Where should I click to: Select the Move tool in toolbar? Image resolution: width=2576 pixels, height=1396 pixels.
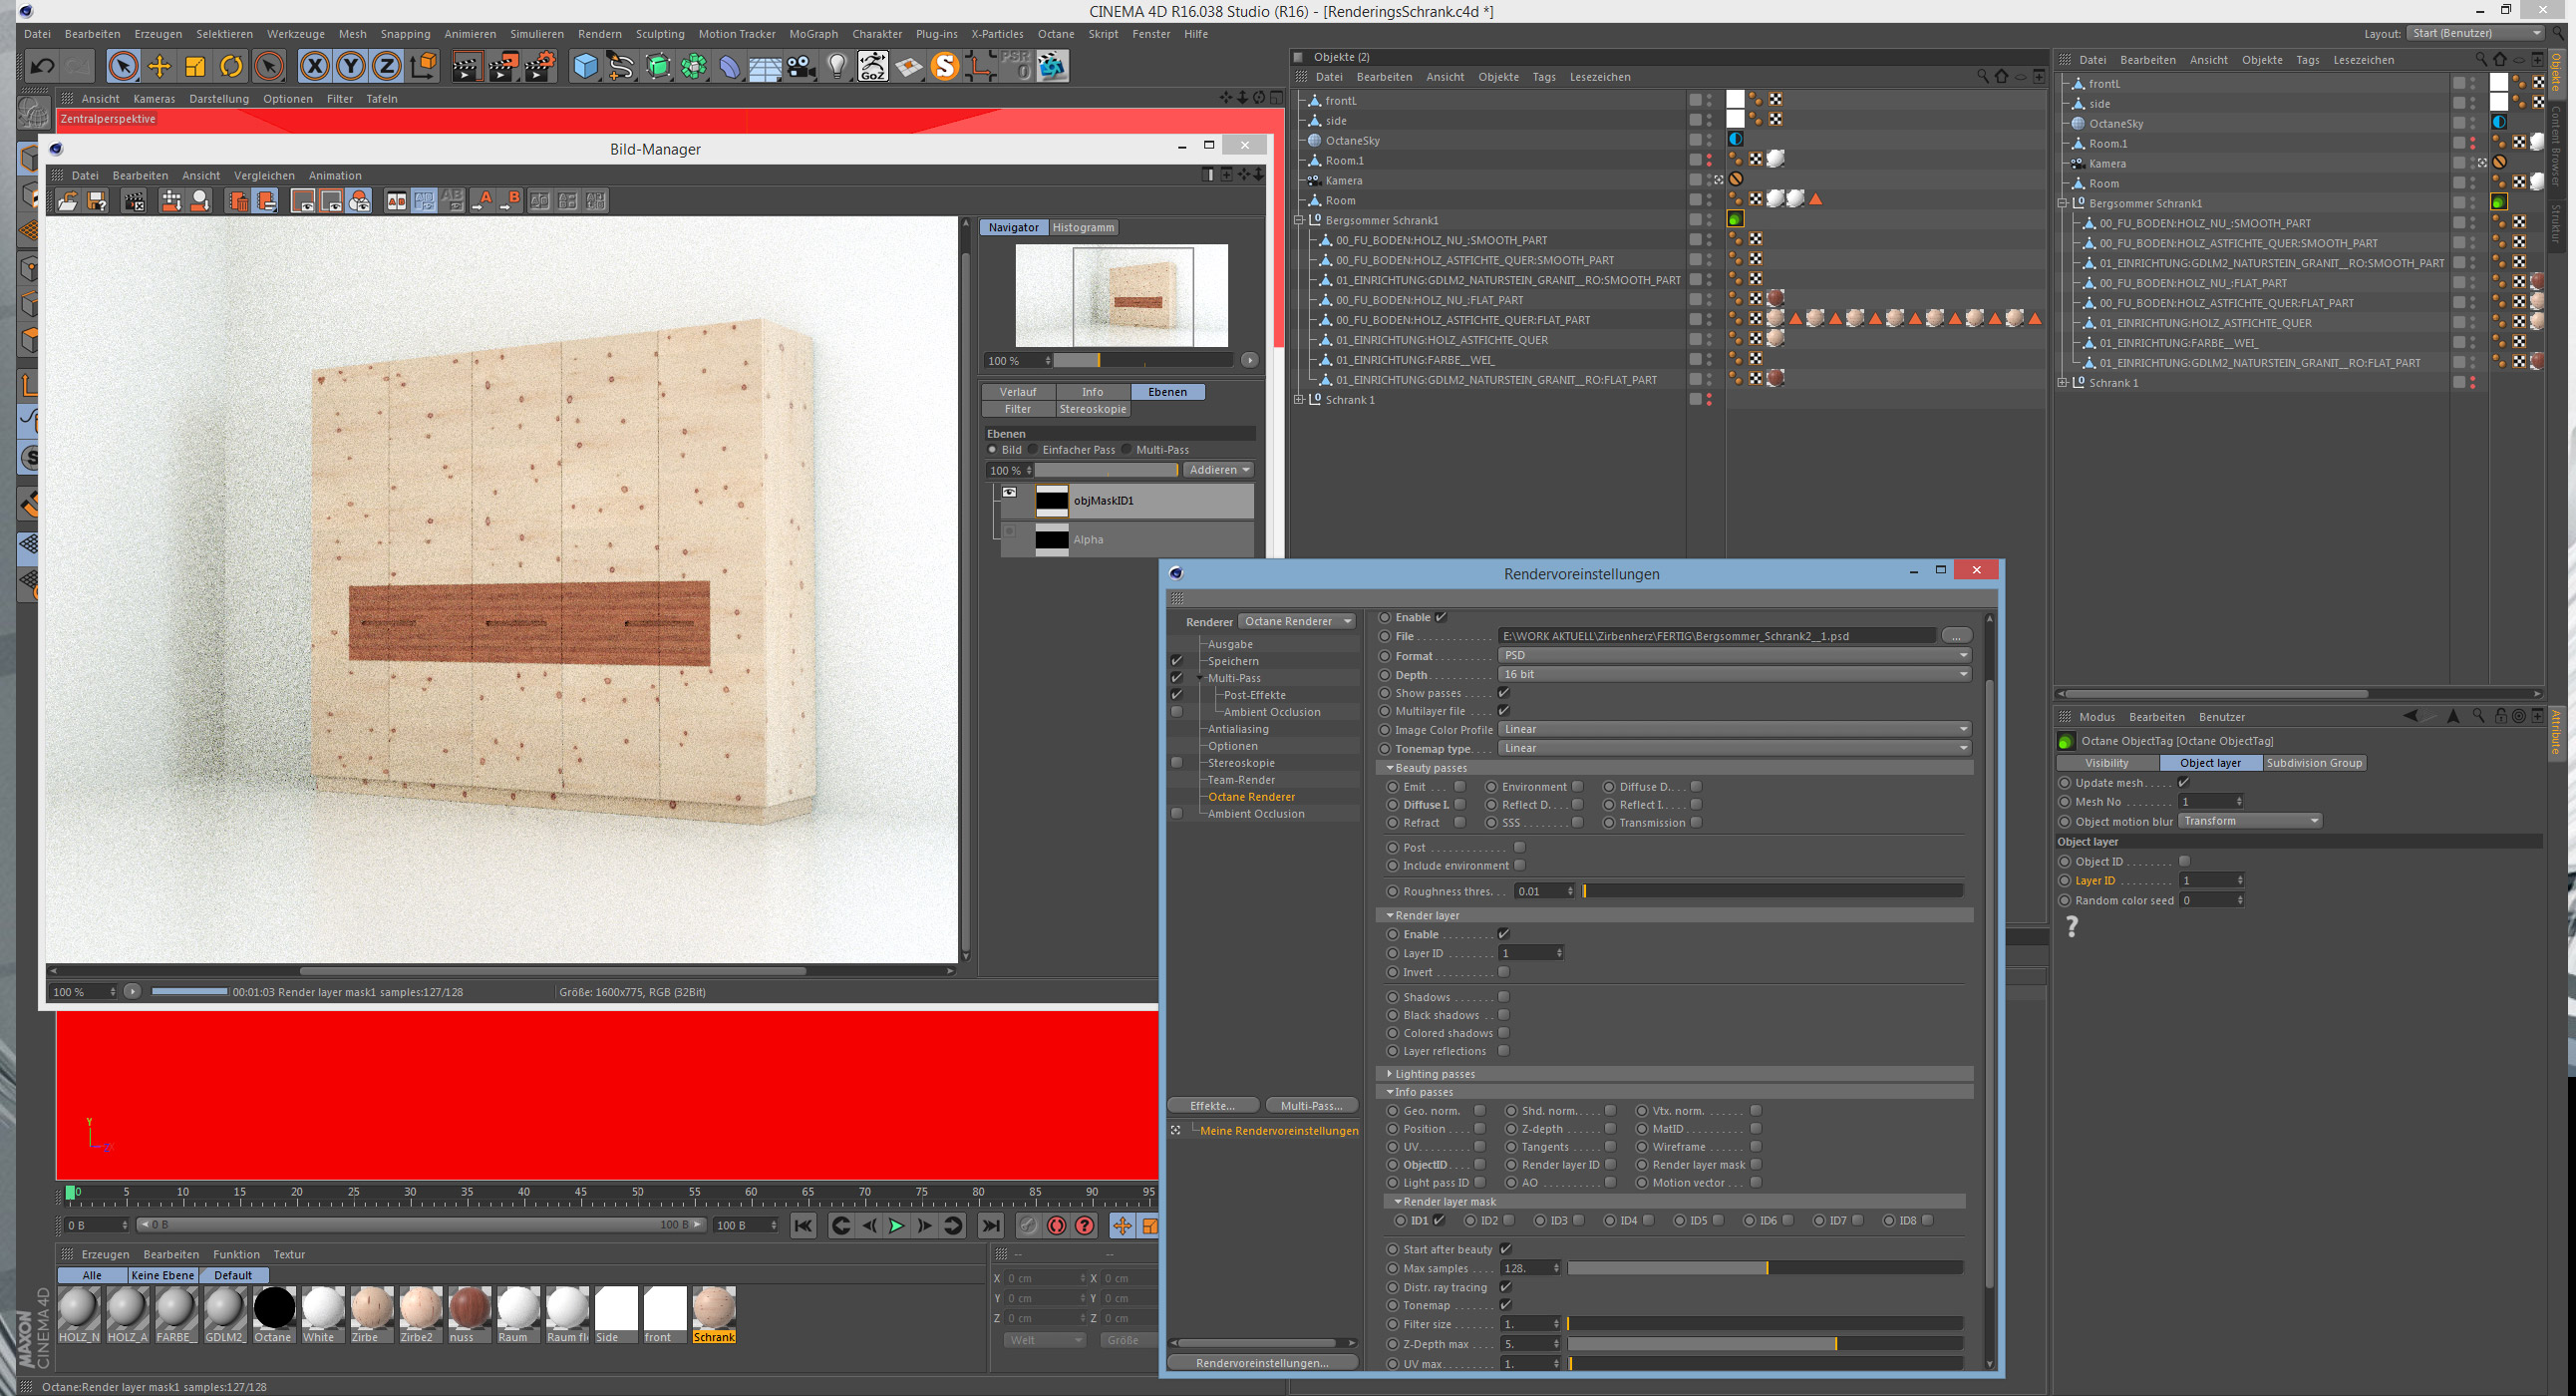[x=159, y=67]
